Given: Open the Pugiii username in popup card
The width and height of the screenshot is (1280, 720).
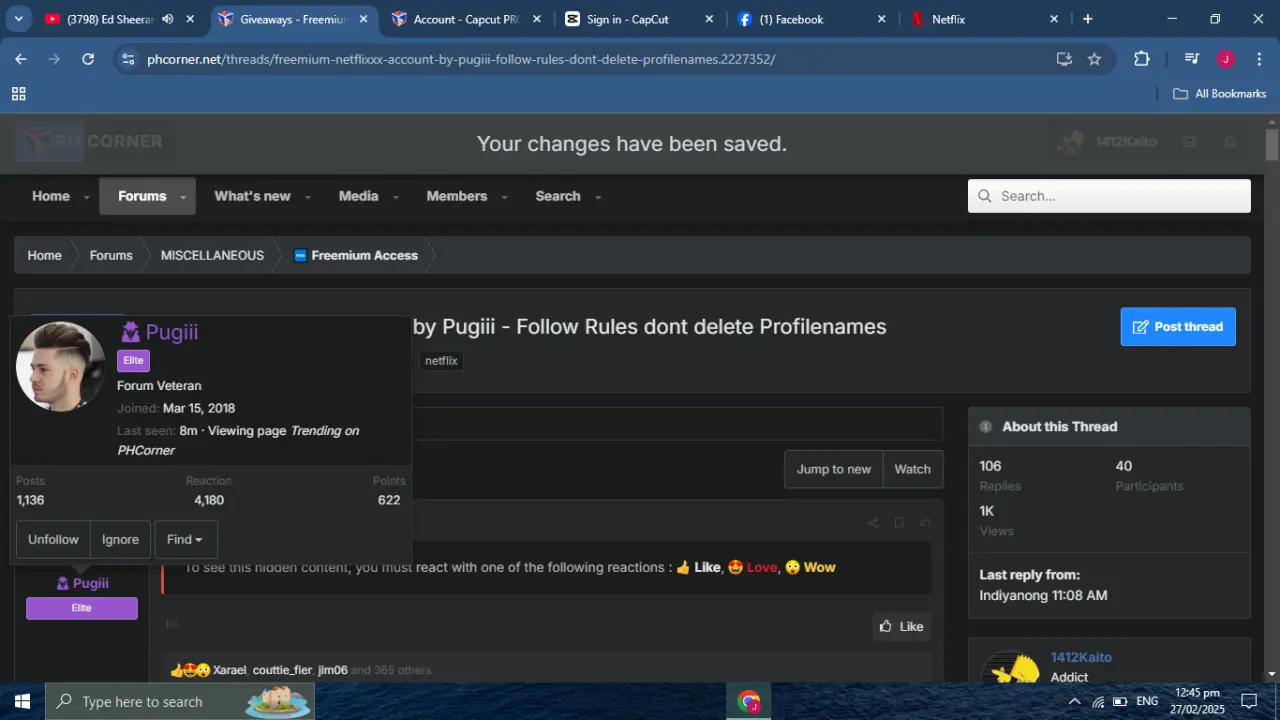Looking at the screenshot, I should tap(171, 332).
